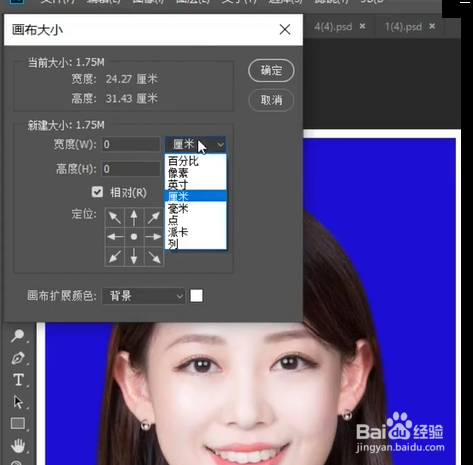Close the 1(4).psd document tab
The height and width of the screenshot is (465, 473).
(x=432, y=26)
